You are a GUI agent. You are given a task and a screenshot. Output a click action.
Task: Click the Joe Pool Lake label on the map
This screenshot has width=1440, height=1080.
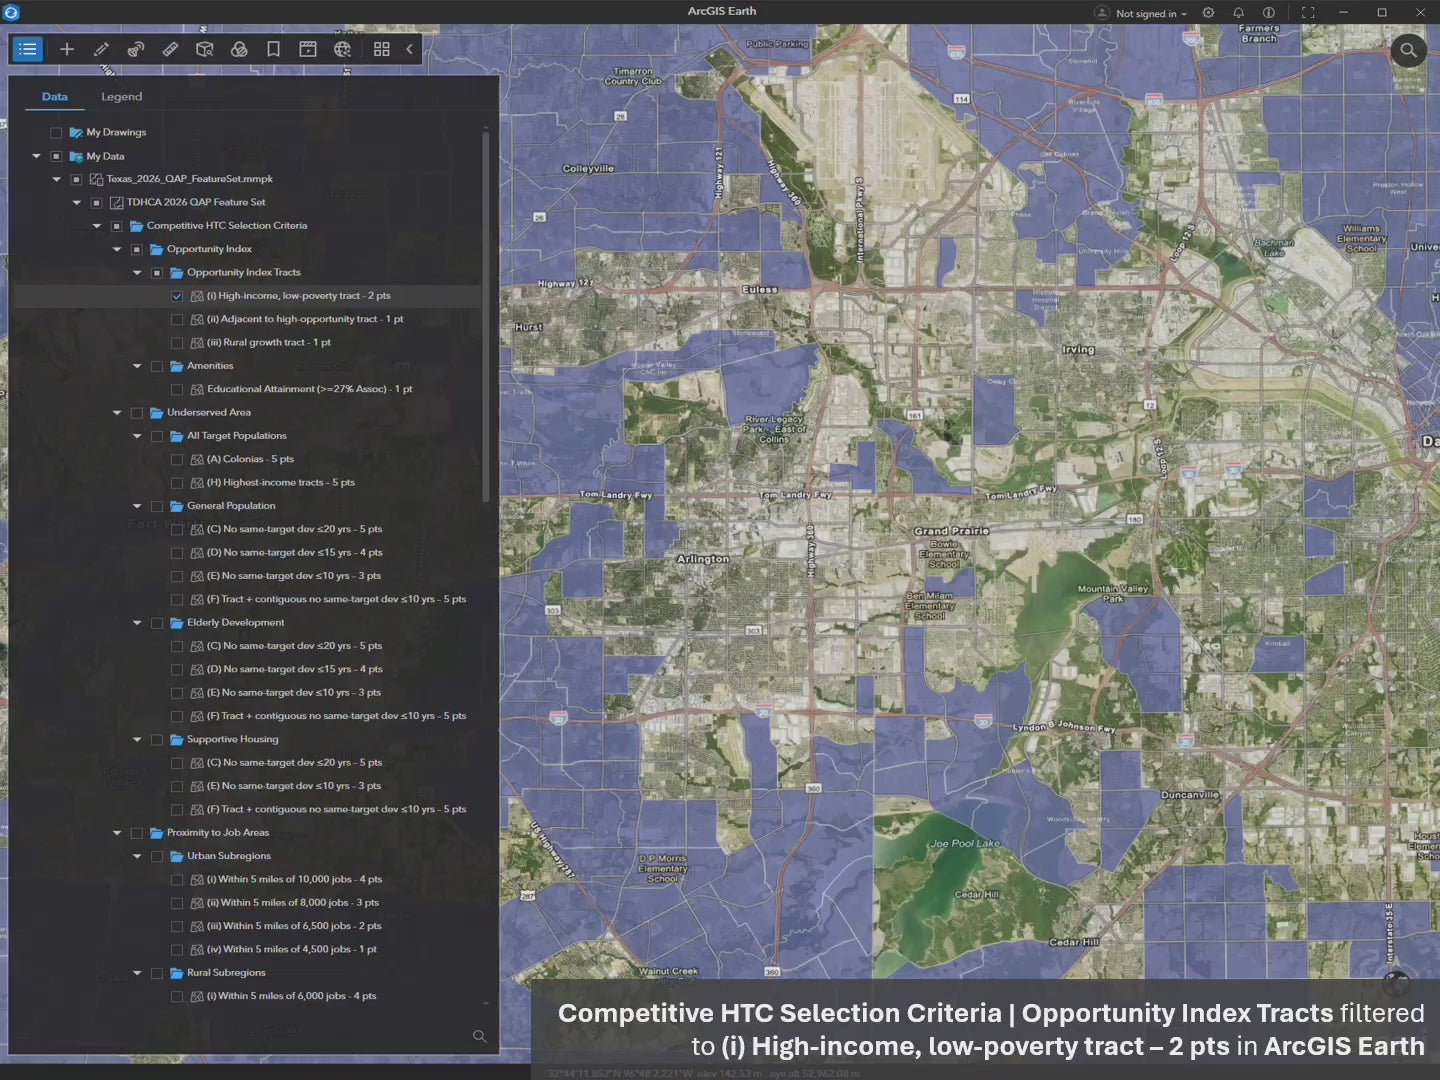point(964,844)
